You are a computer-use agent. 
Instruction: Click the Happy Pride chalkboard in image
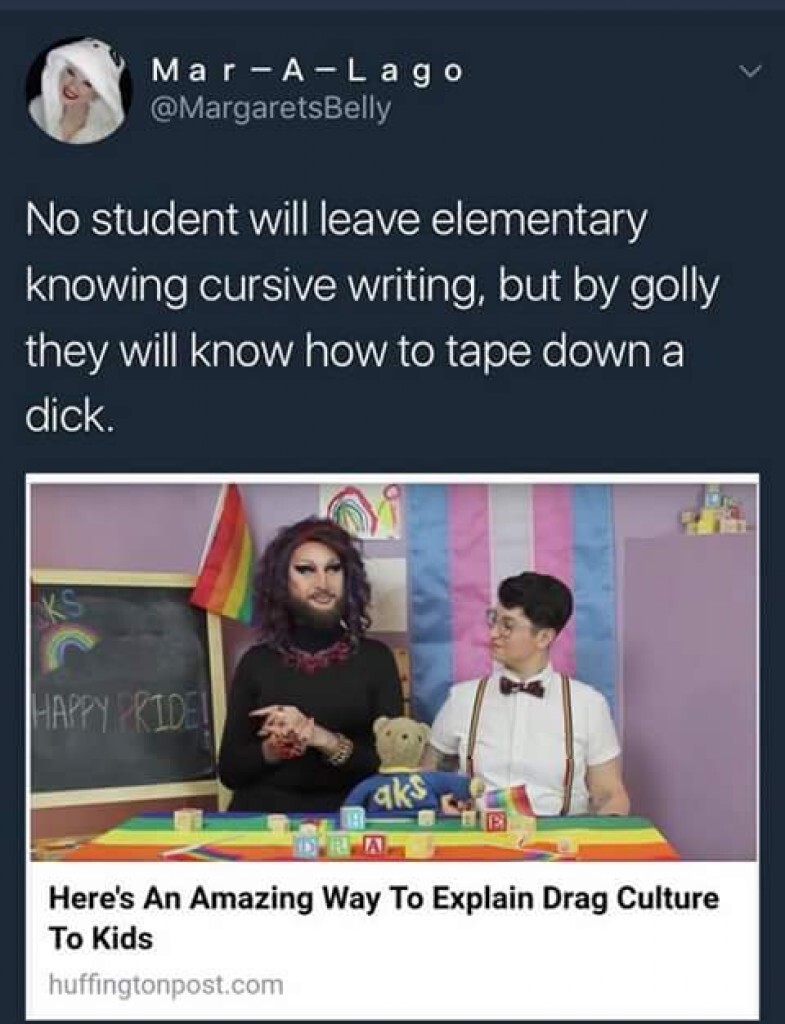point(123,690)
